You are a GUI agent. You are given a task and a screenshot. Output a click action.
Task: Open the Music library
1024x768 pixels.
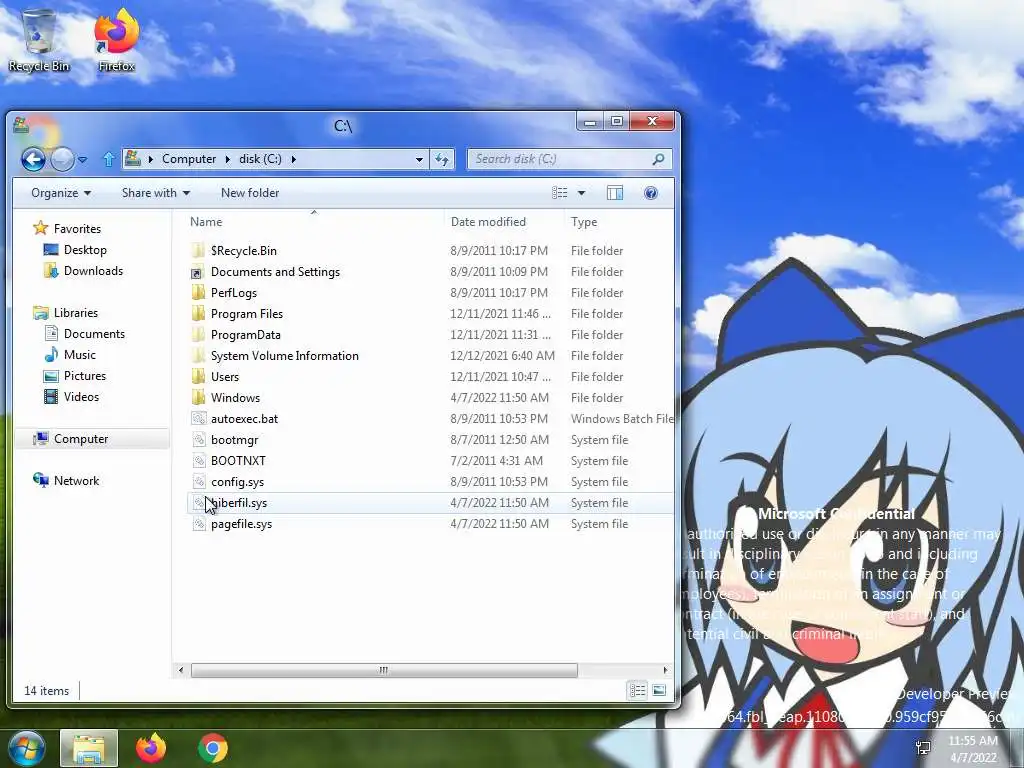coord(80,355)
